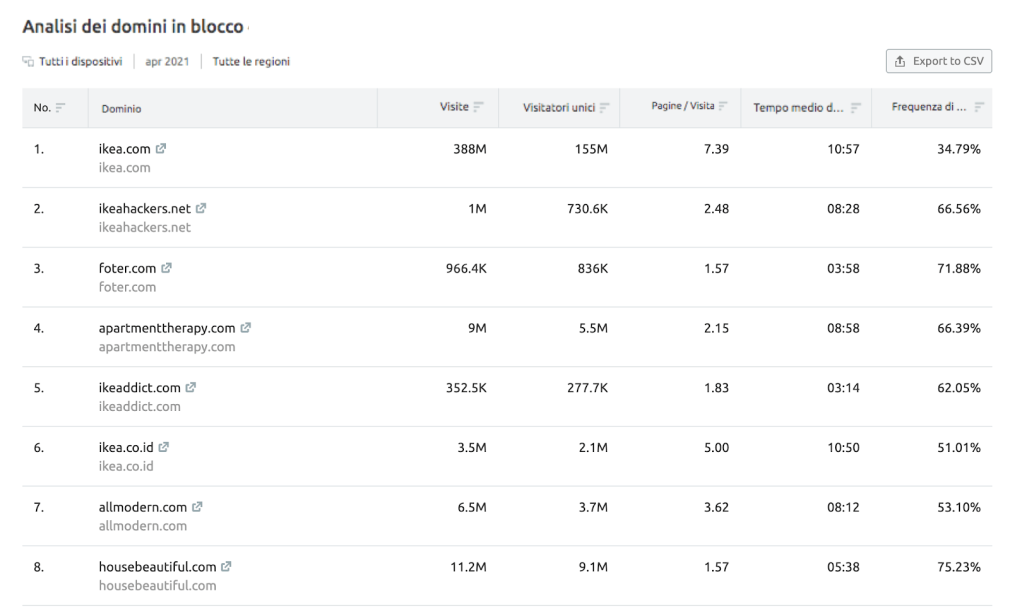
Task: Select the 53.10% bounce rate value
Action: pos(958,507)
